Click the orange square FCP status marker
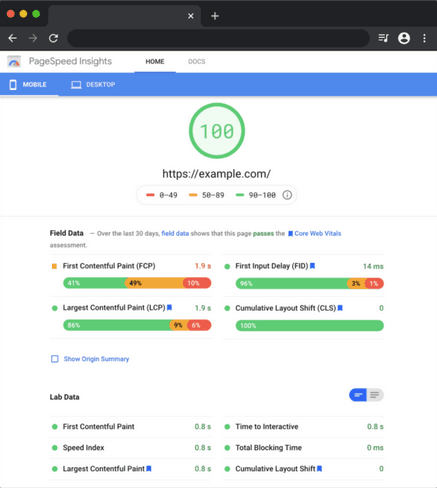The image size is (437, 488). (x=54, y=266)
